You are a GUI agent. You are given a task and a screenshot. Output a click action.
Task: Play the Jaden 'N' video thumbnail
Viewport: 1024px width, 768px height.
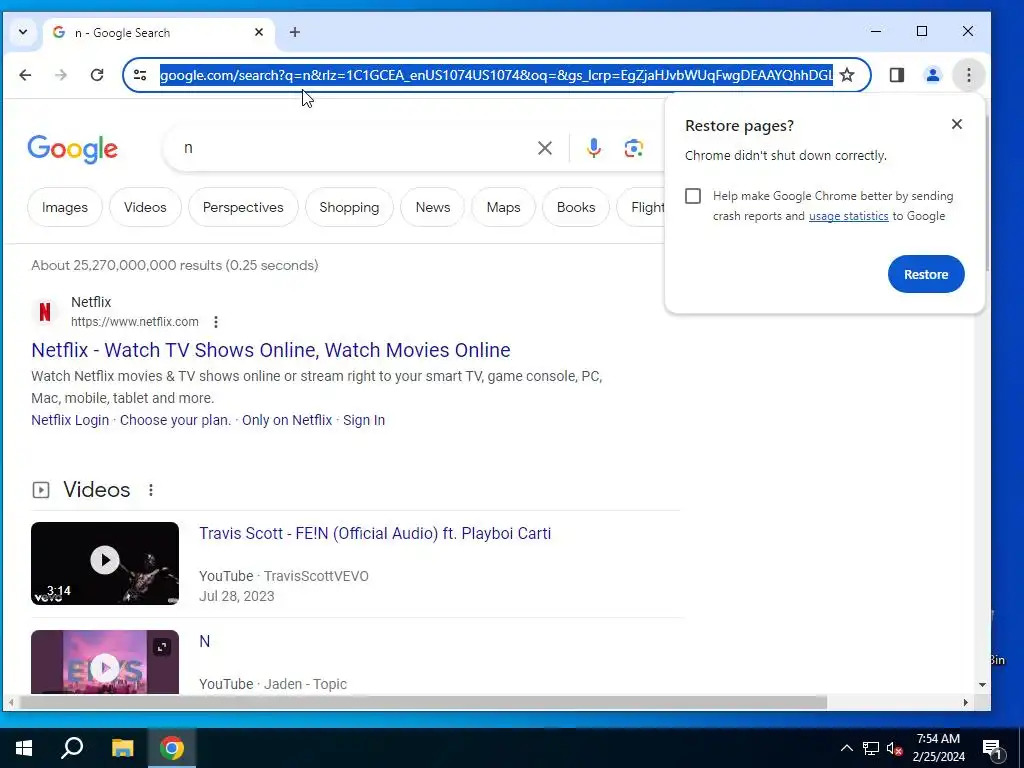pyautogui.click(x=104, y=662)
